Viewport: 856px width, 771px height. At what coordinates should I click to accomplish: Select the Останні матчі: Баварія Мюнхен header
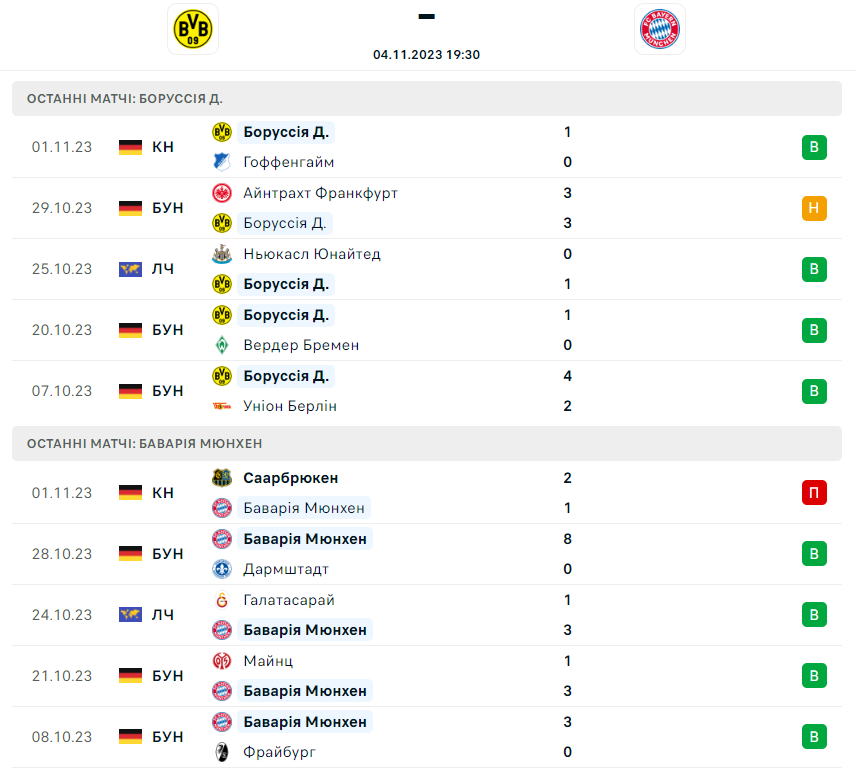[x=427, y=443]
